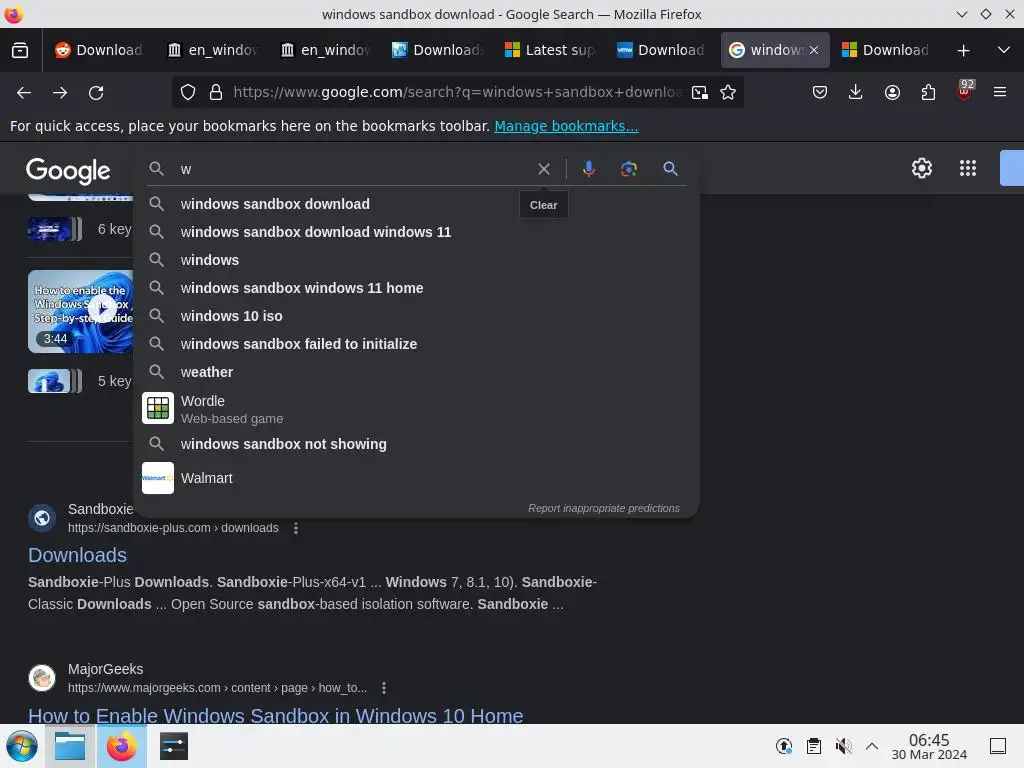Select Walmart suggestion
Image resolution: width=1024 pixels, height=768 pixels.
coord(416,478)
